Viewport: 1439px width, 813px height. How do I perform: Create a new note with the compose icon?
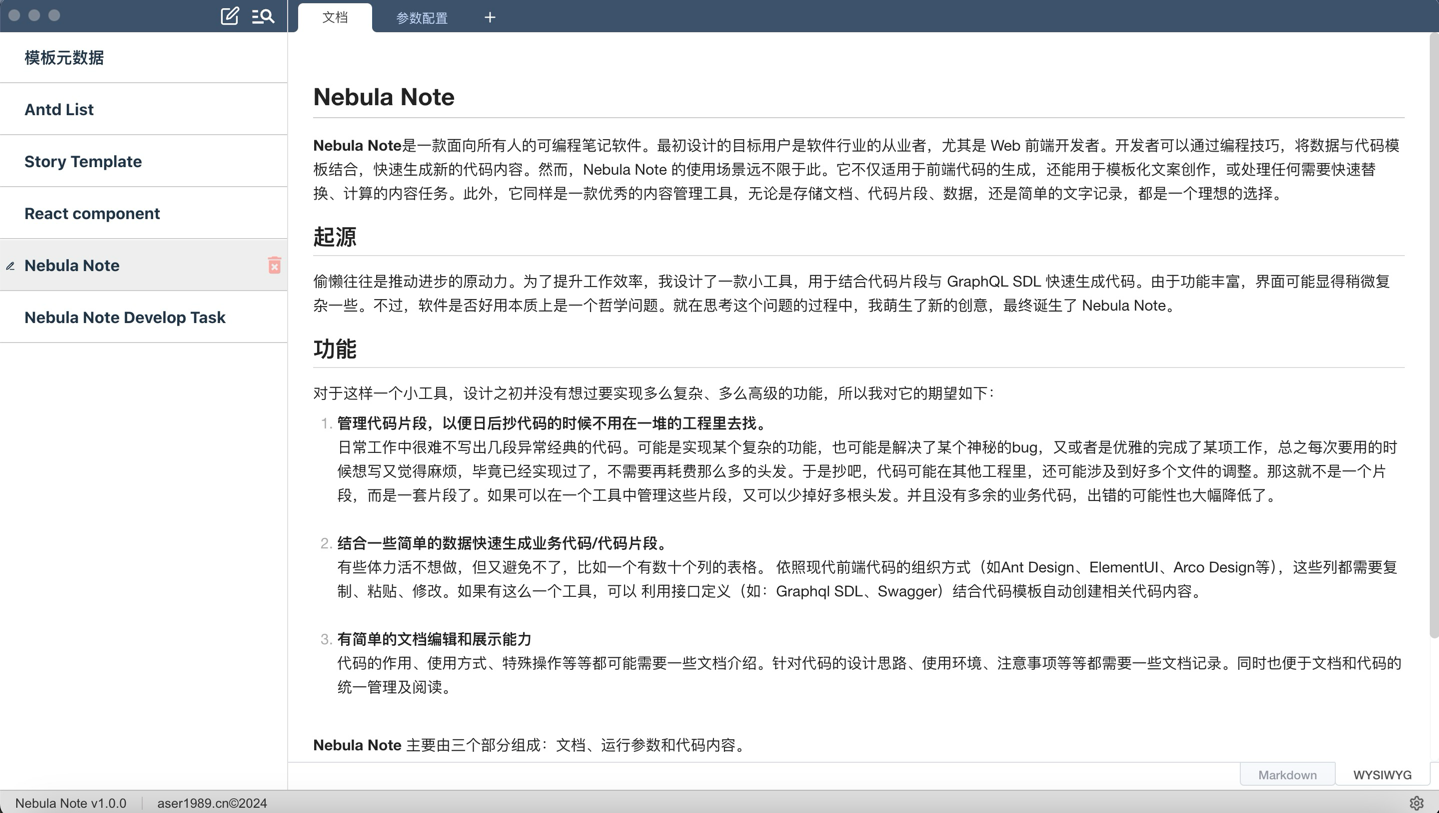[x=229, y=16]
